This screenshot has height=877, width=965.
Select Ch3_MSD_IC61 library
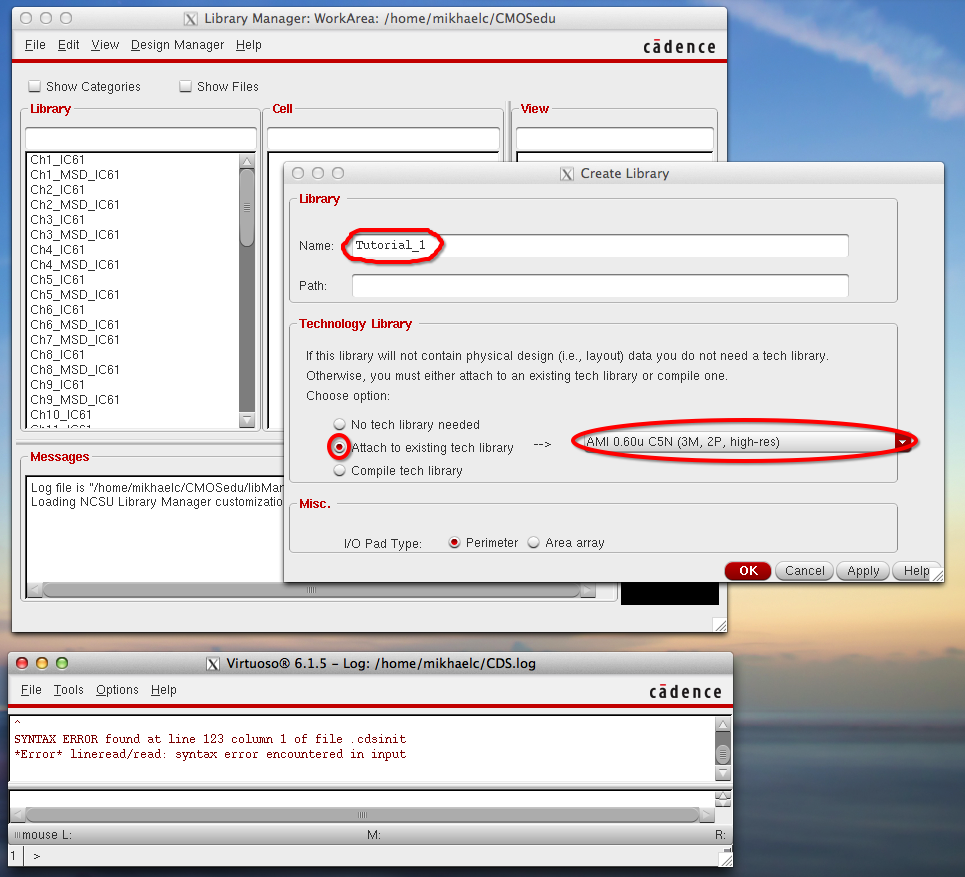point(74,234)
